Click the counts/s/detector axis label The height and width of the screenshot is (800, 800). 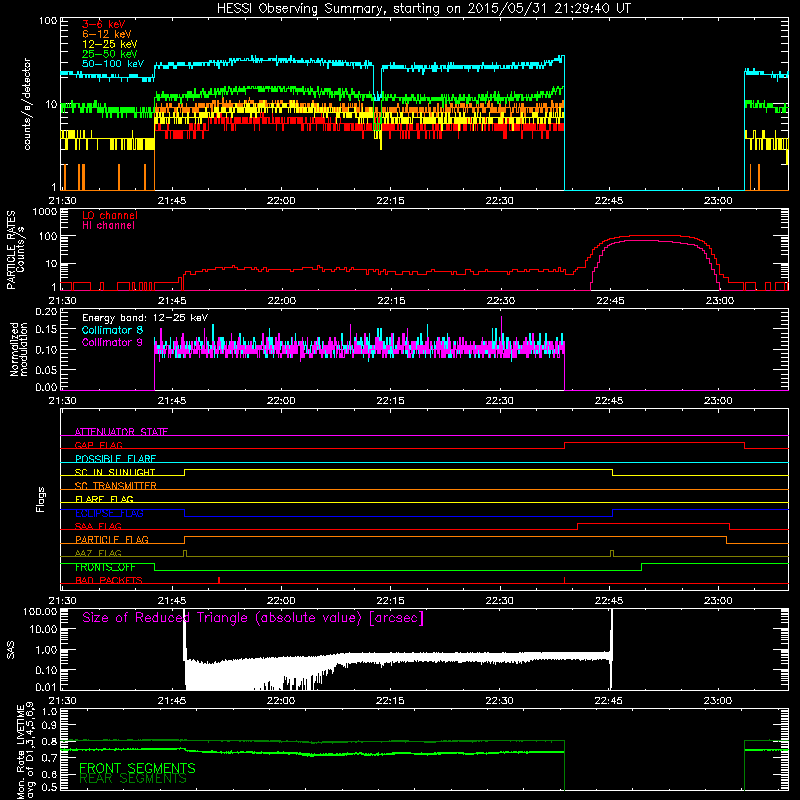tap(27, 104)
